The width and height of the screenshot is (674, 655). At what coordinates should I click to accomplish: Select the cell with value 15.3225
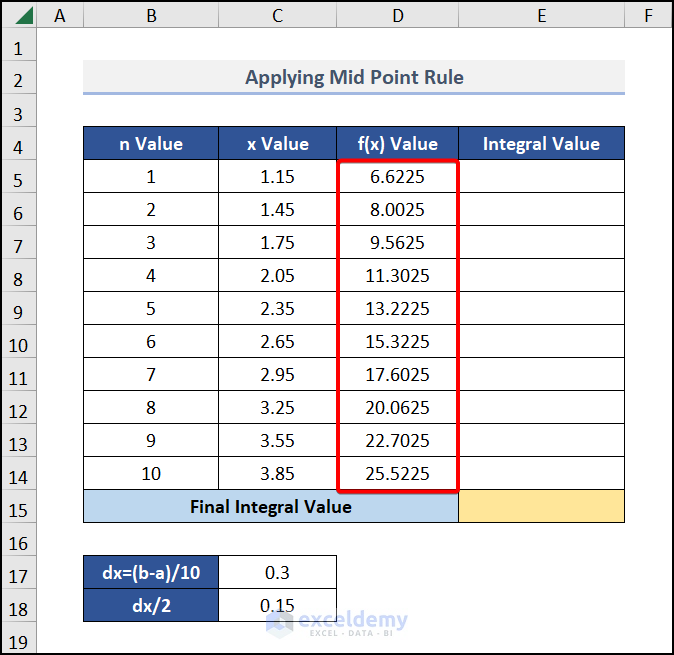point(398,342)
